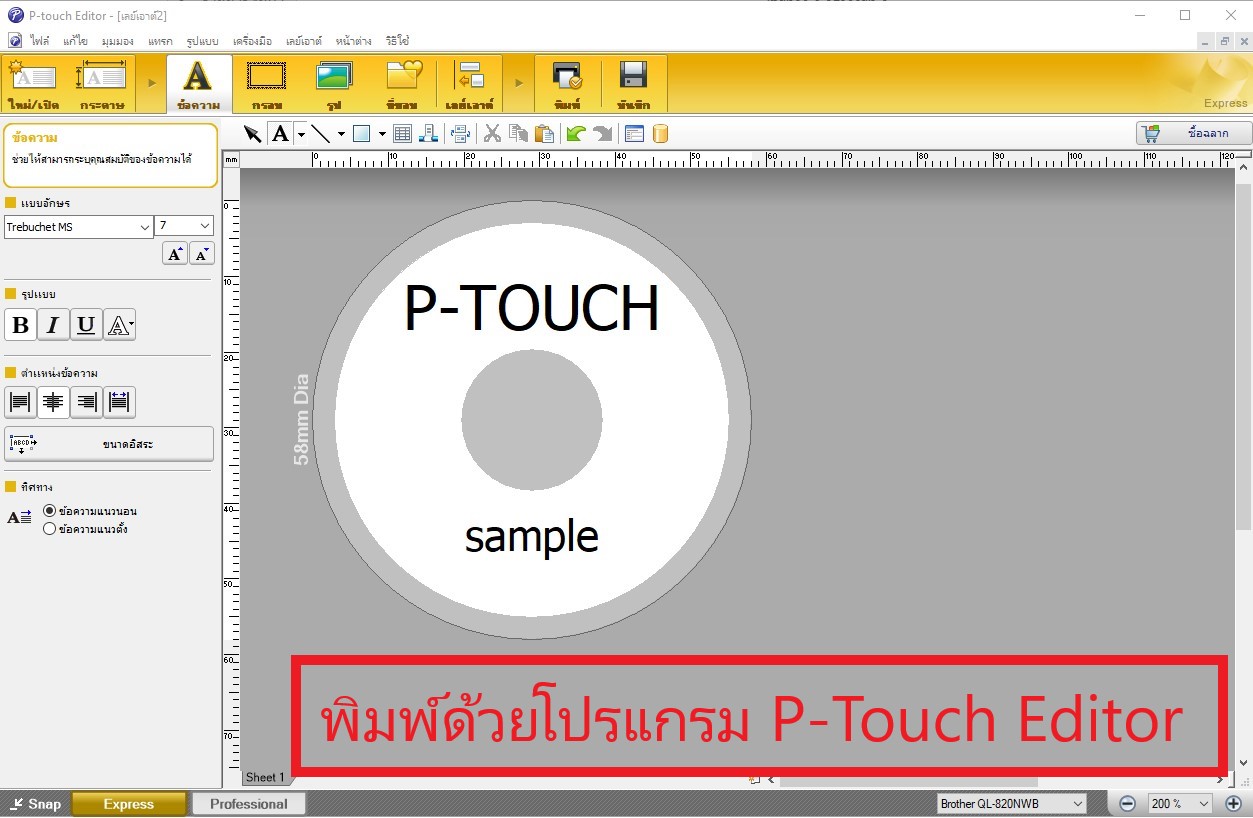Cut selection with the scissors icon

click(492, 134)
